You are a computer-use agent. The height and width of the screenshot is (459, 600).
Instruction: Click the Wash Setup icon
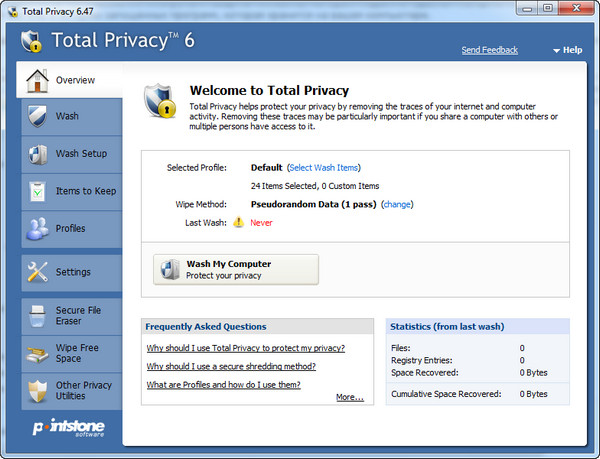point(37,154)
